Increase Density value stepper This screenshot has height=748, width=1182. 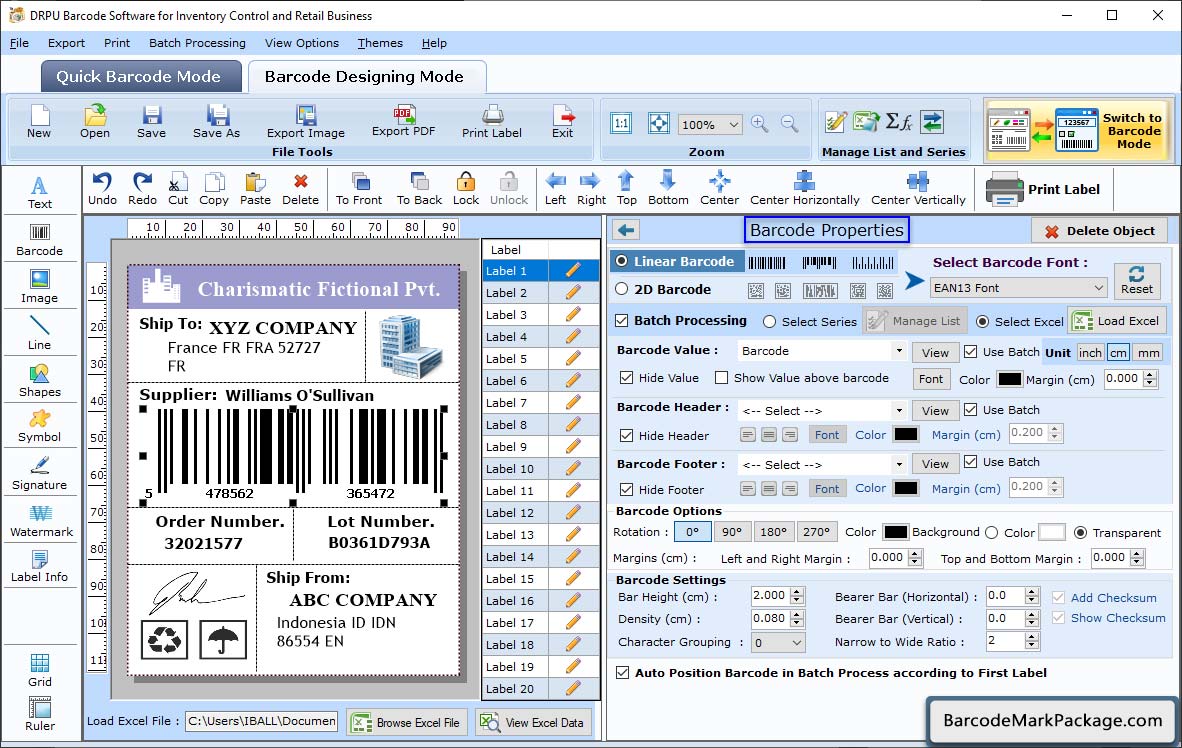798,614
